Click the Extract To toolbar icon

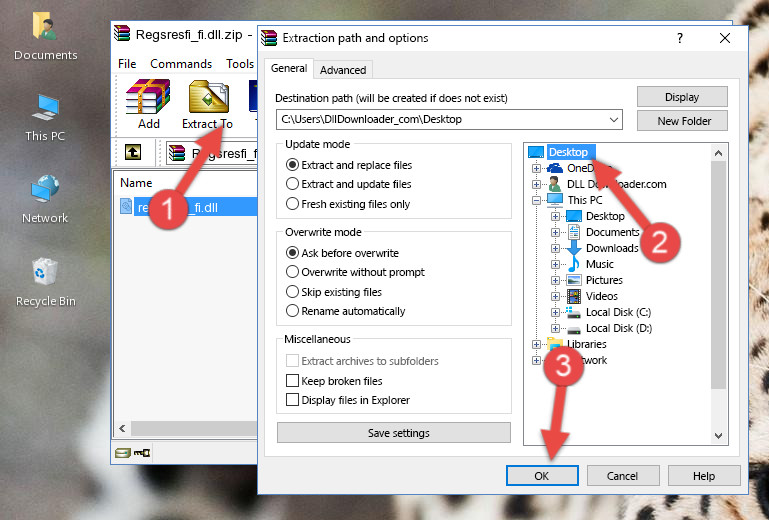click(x=208, y=96)
